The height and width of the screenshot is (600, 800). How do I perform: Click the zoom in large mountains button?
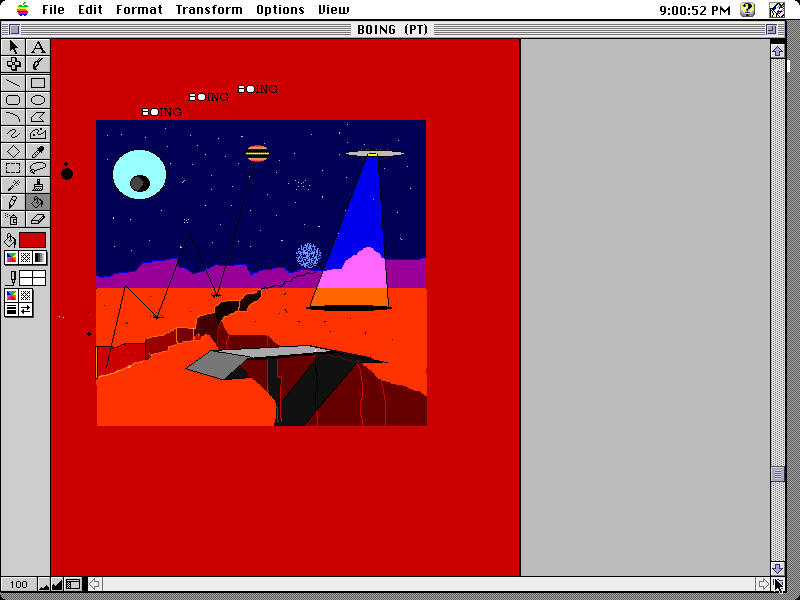pos(57,585)
